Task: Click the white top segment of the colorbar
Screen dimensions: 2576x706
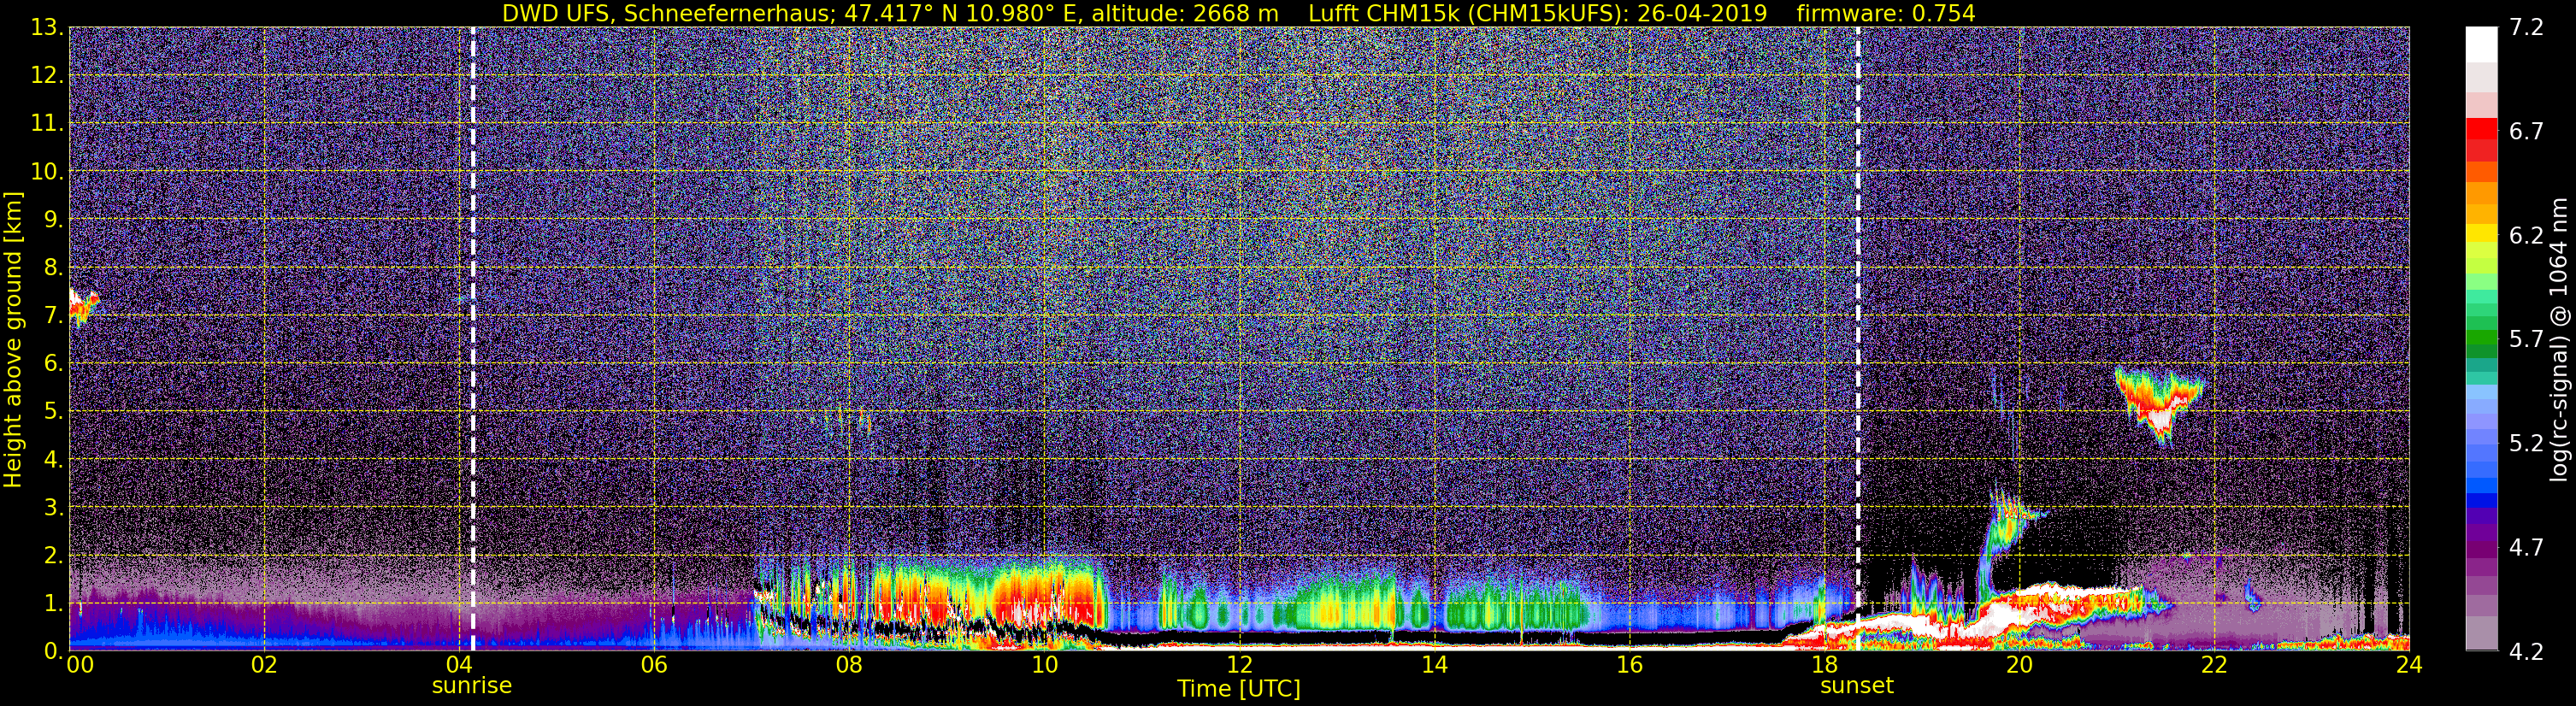Action: (x=2481, y=45)
